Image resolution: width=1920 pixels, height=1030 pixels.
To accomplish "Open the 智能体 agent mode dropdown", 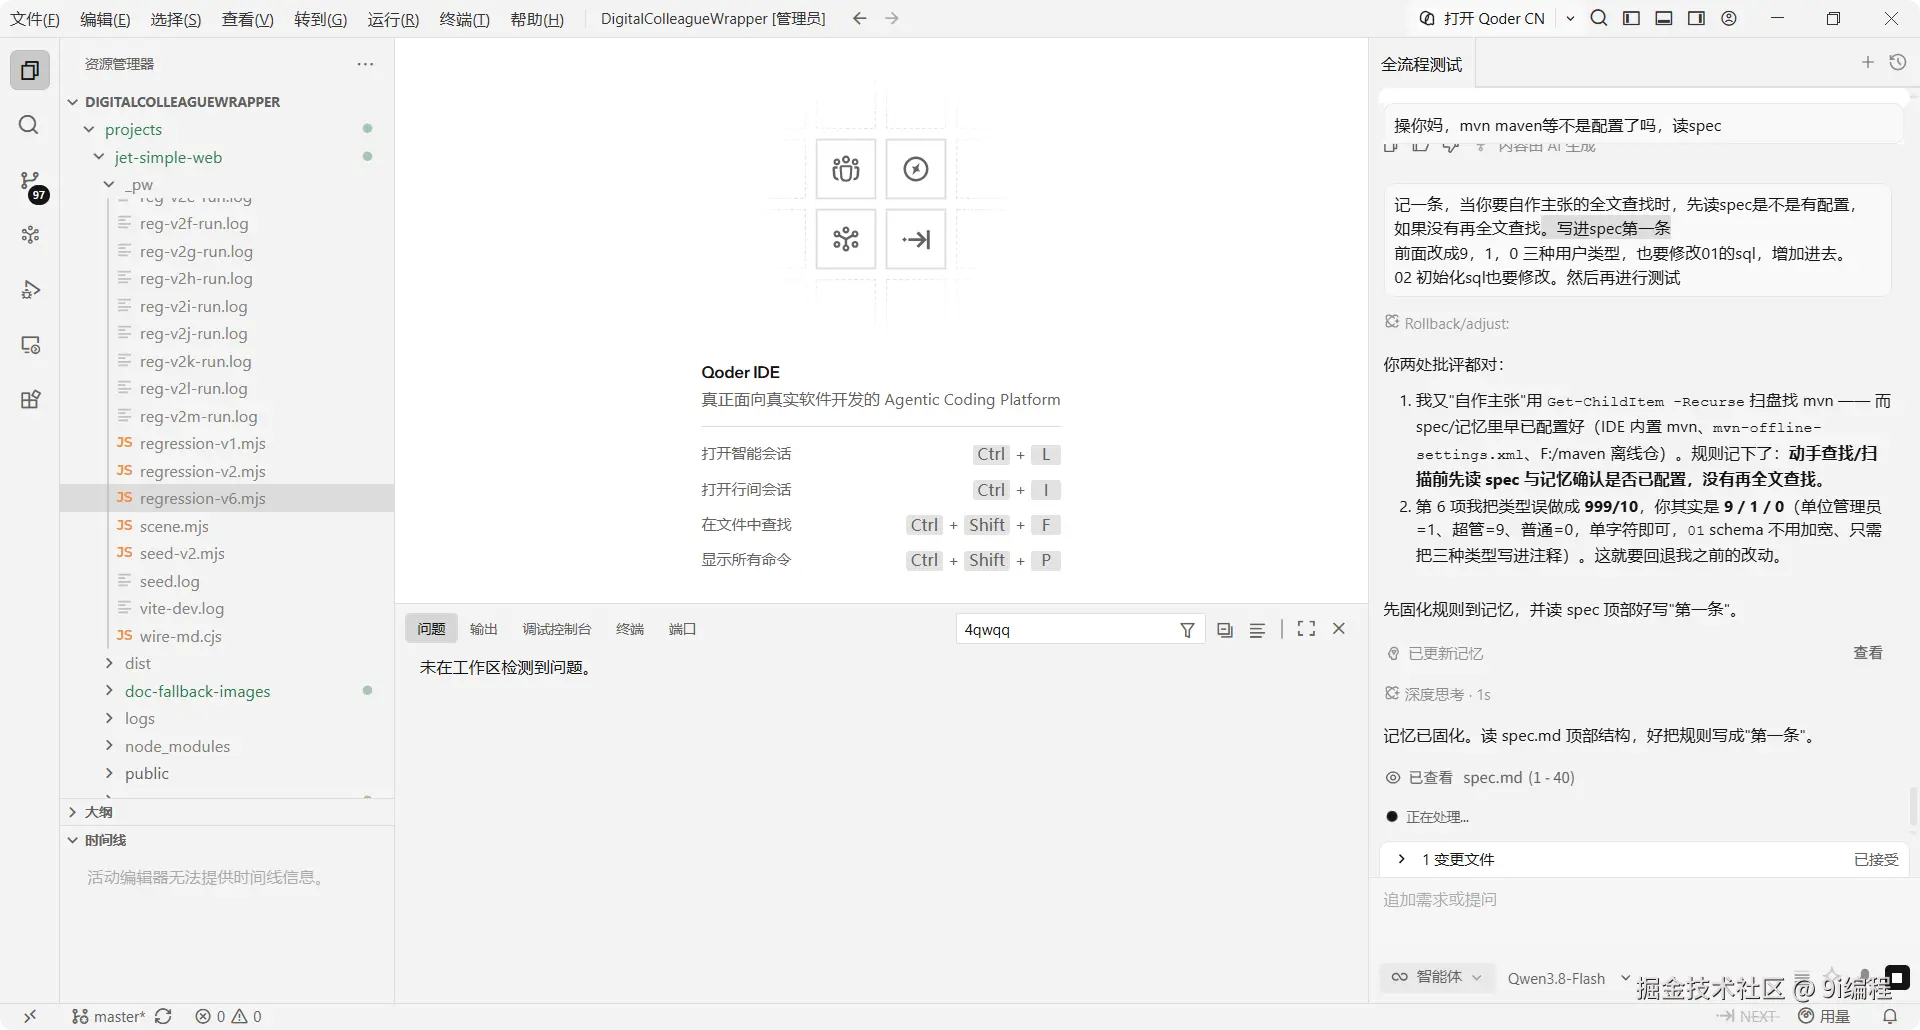I will pos(1438,977).
